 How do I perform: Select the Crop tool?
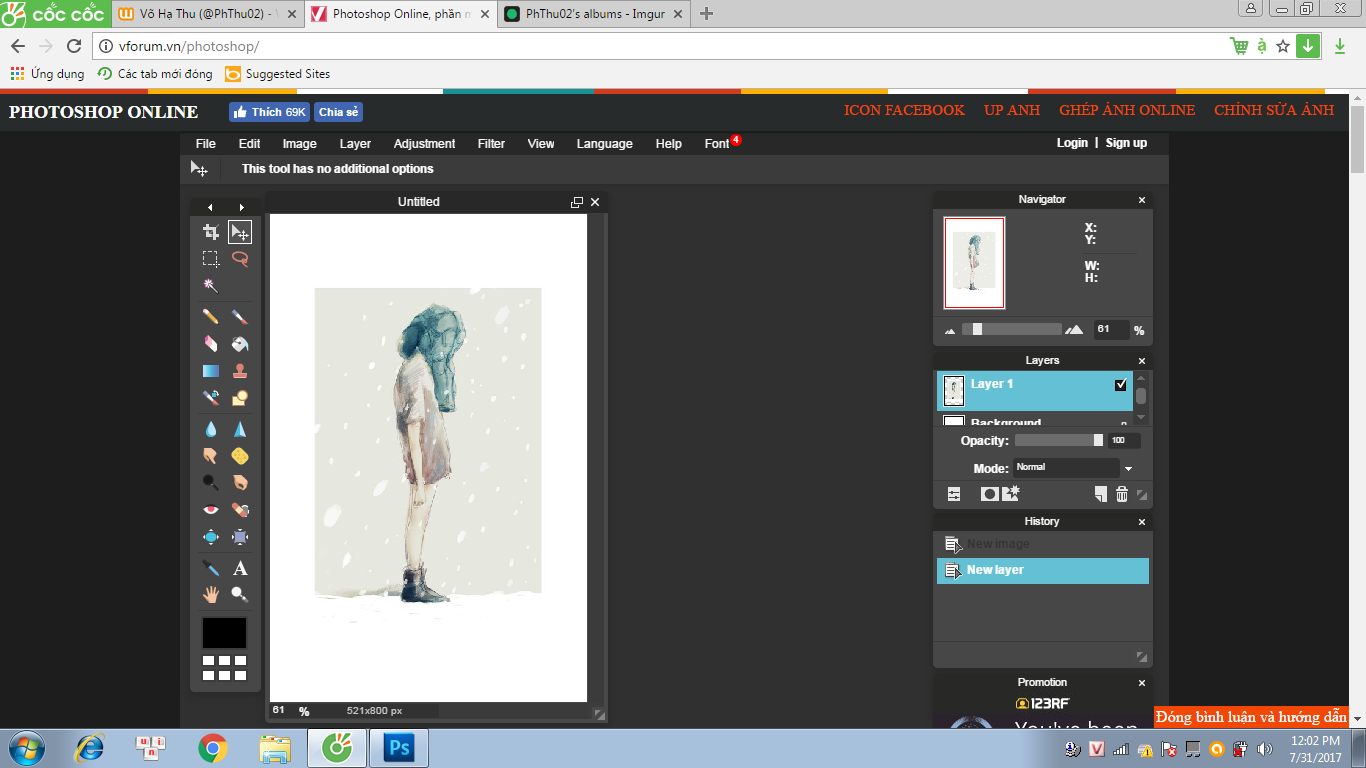[x=211, y=232]
